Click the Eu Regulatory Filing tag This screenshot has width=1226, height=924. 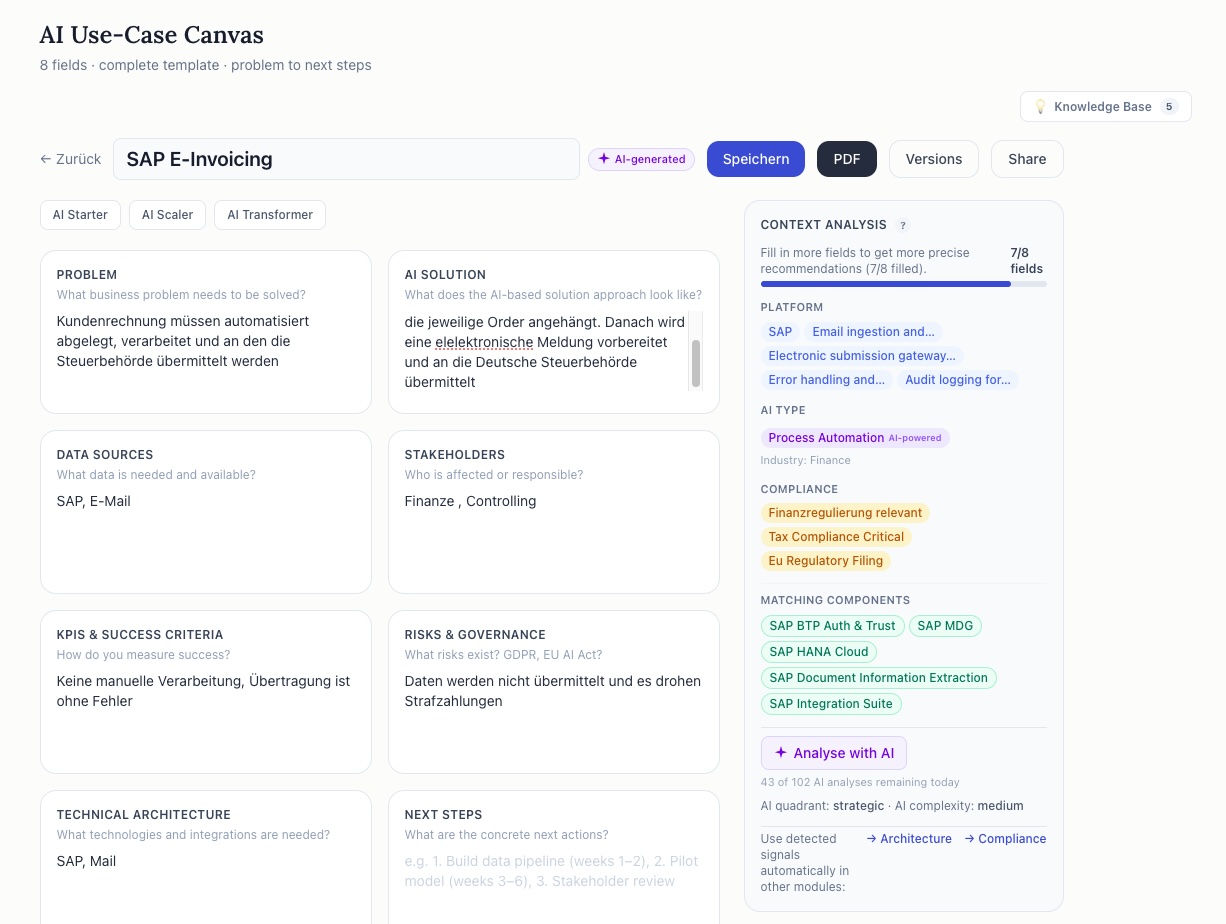[x=826, y=561]
